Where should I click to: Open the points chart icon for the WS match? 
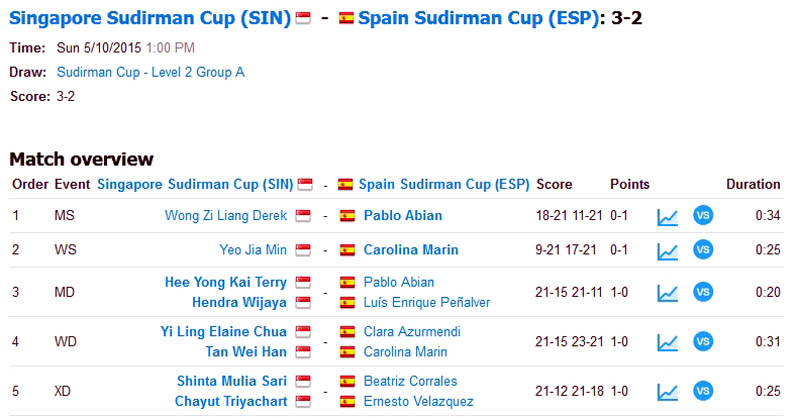point(667,251)
